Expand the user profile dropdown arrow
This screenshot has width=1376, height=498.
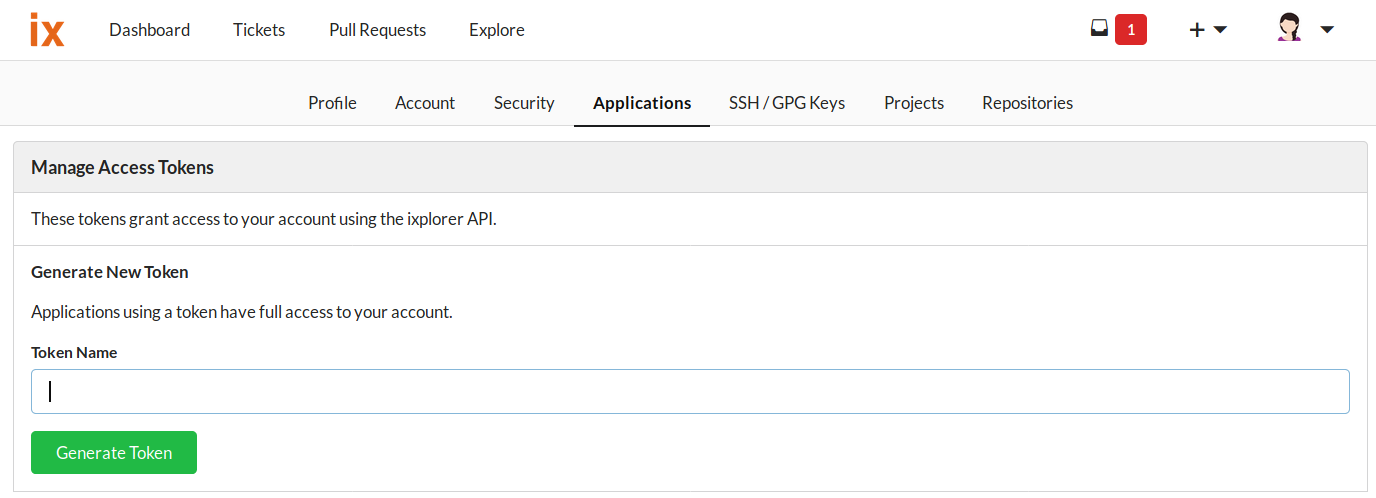(1327, 30)
